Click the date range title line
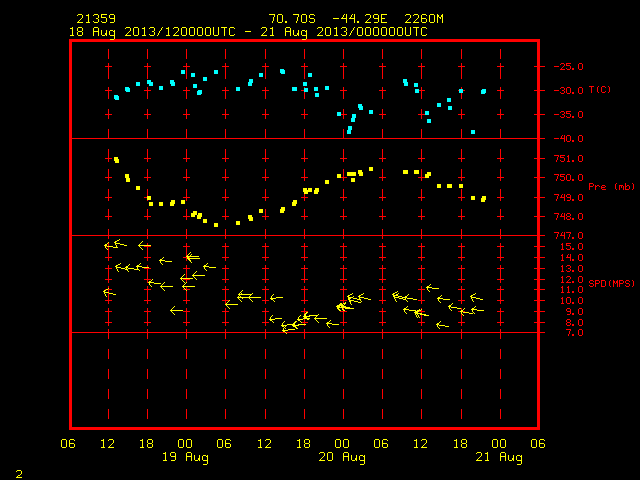The width and height of the screenshot is (640, 480). 248,32
